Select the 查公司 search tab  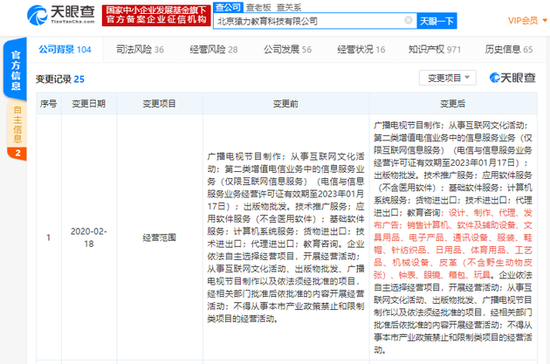pos(228,7)
